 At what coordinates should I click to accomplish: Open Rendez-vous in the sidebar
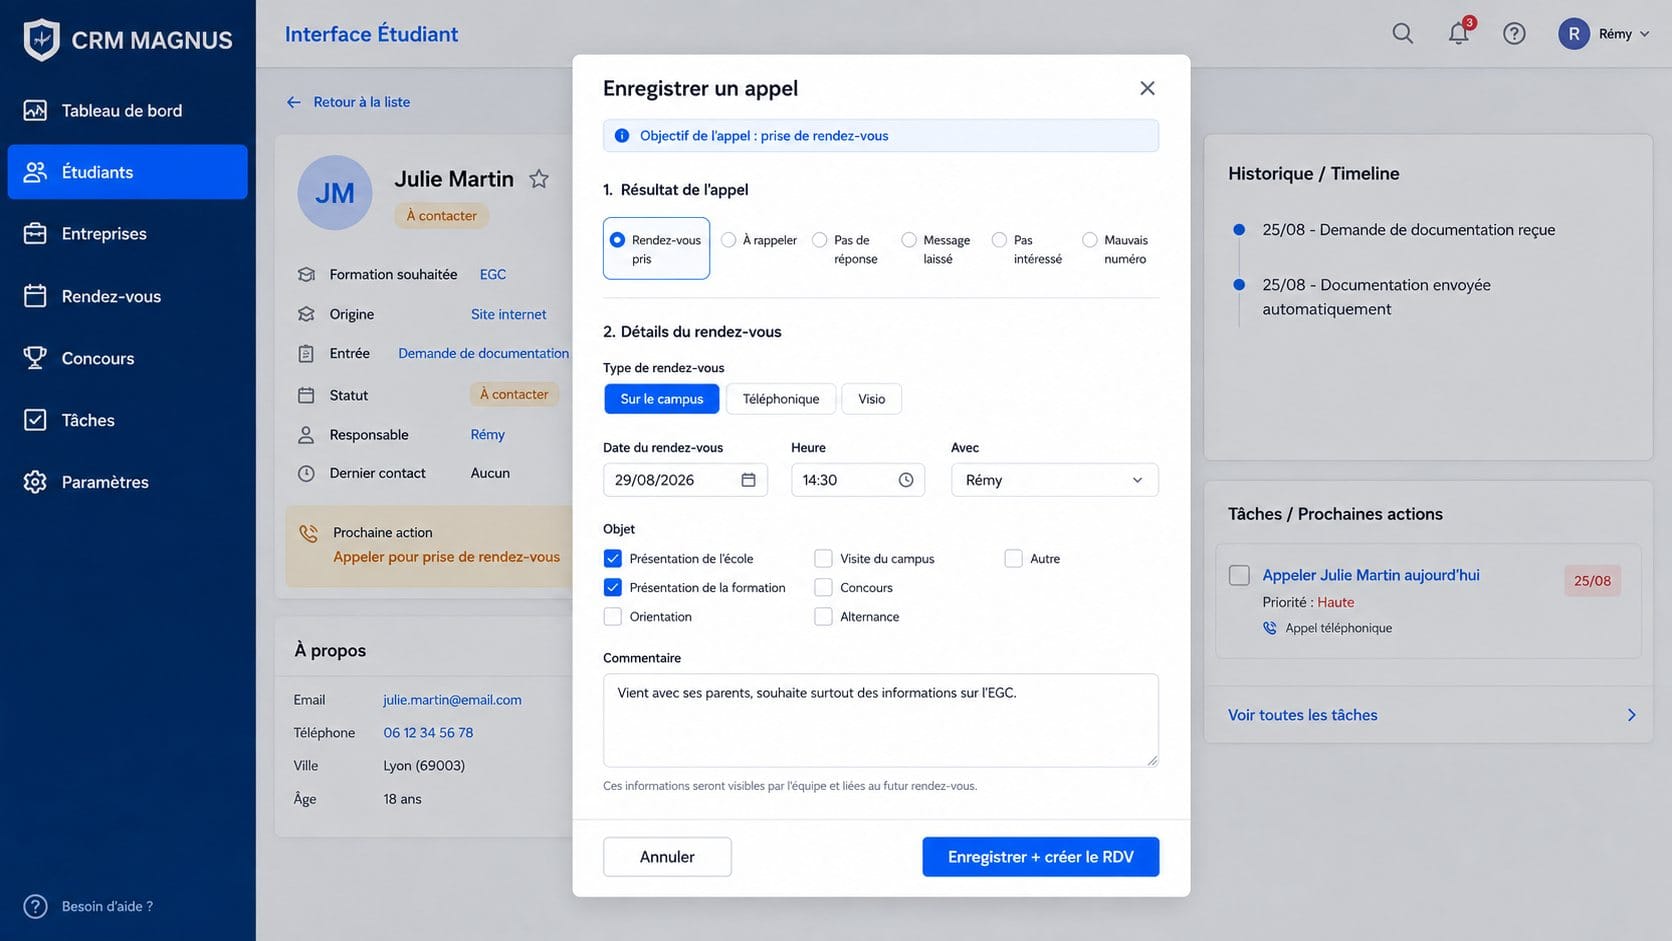pyautogui.click(x=127, y=296)
